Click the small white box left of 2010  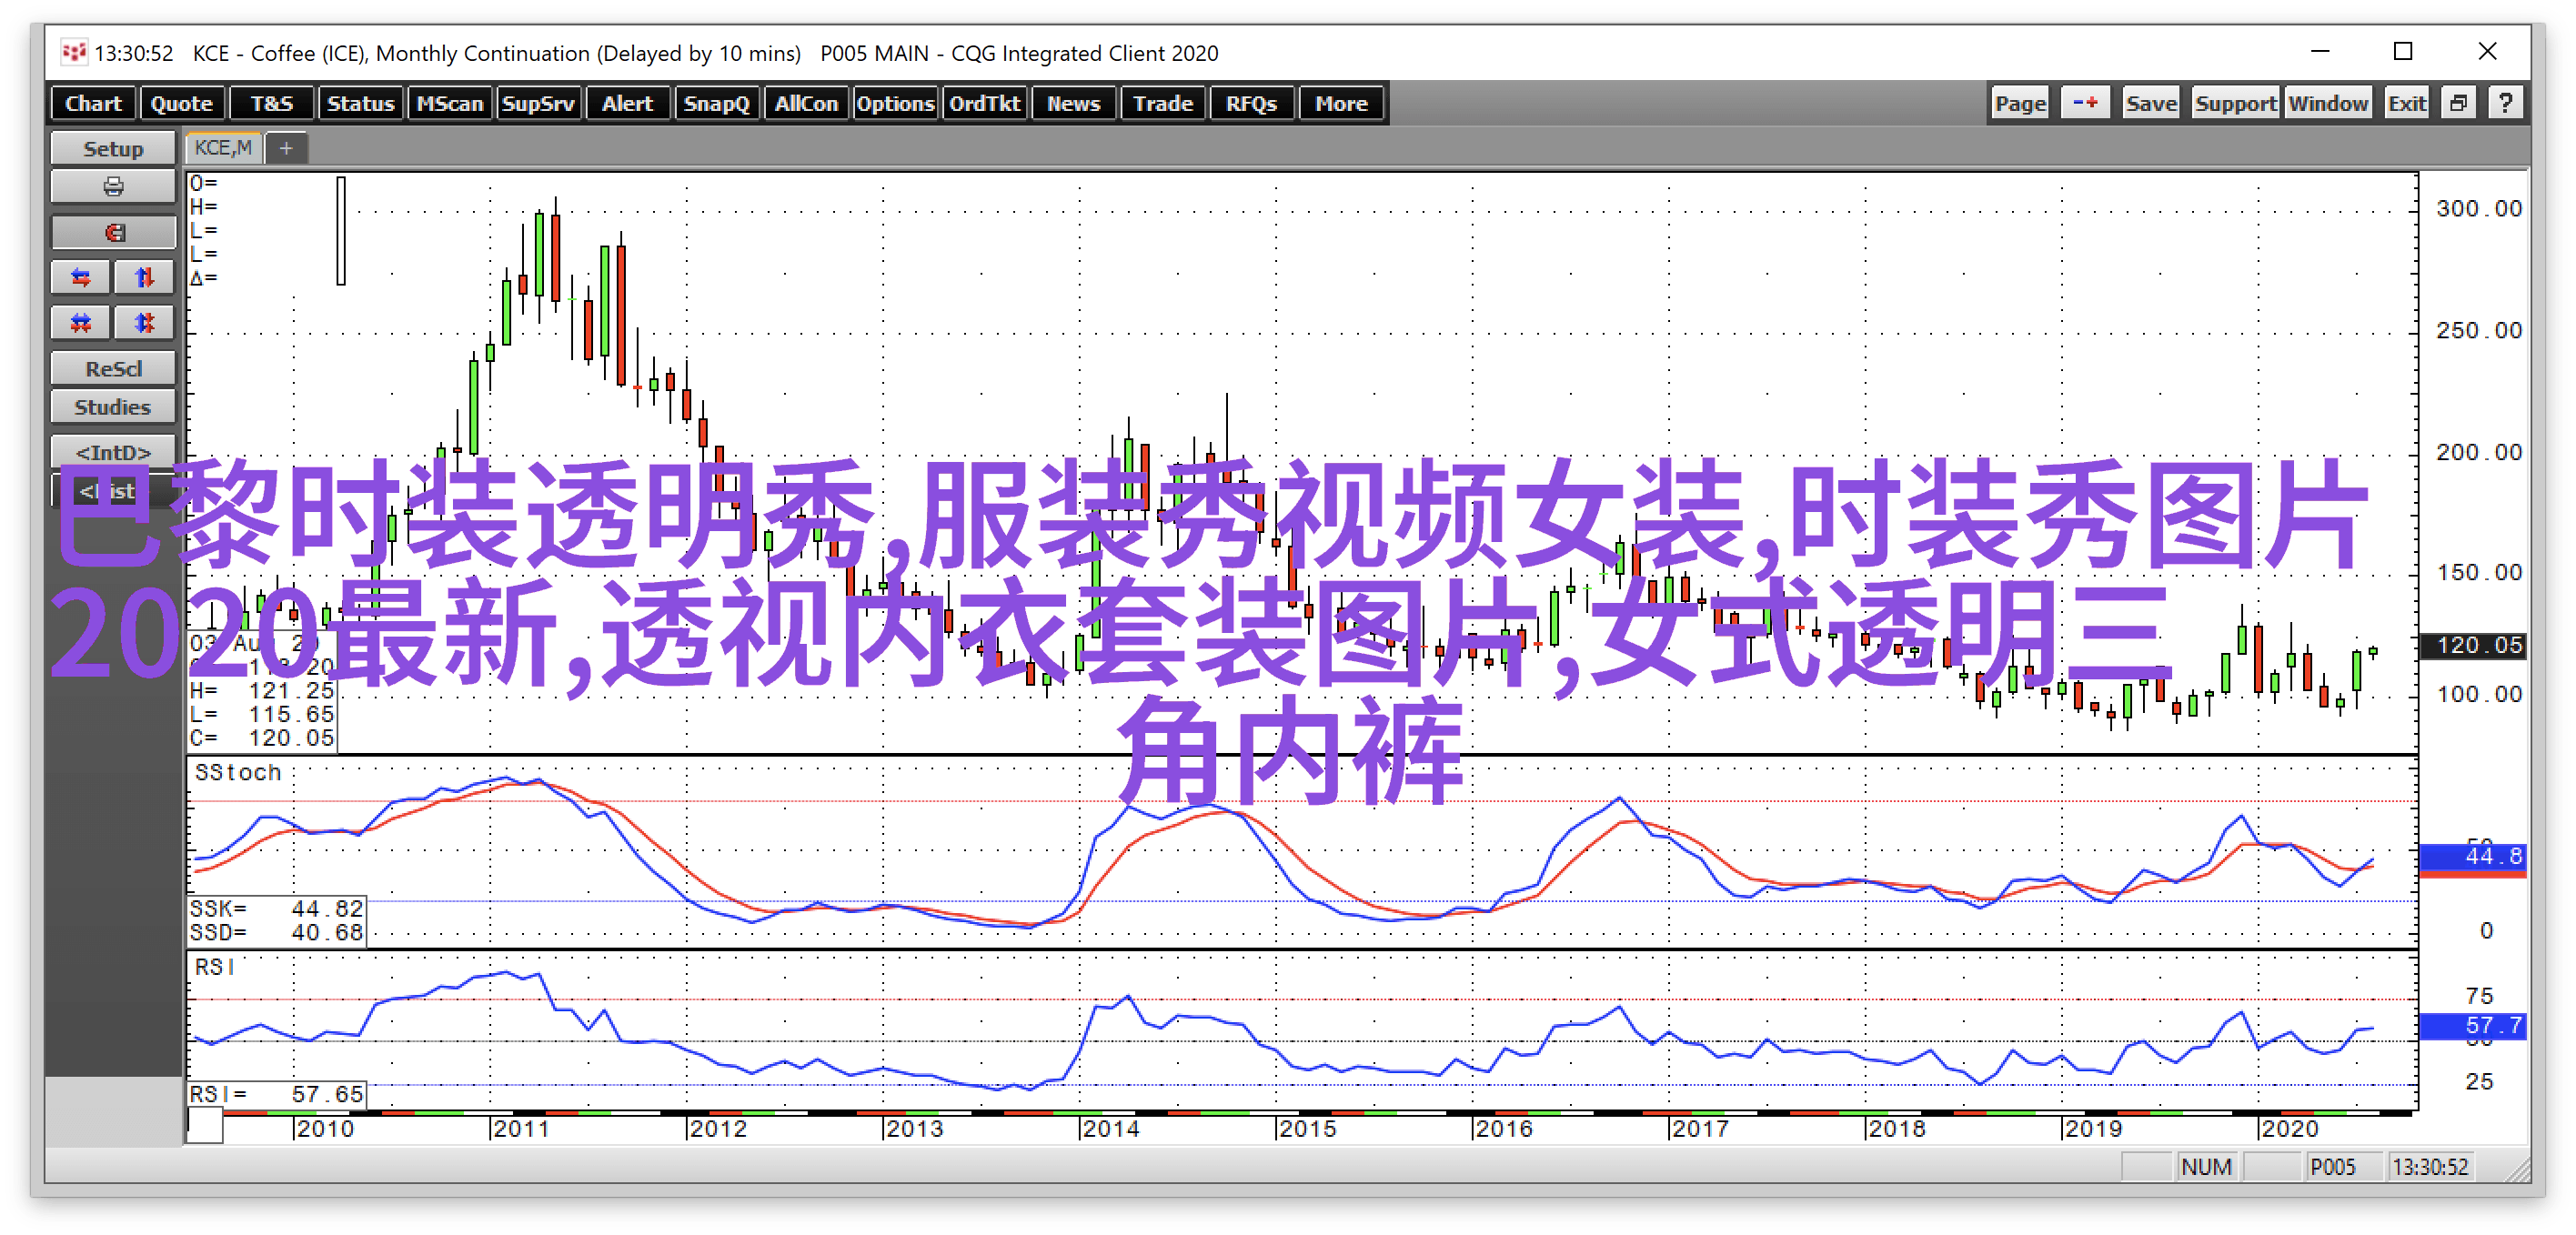[x=205, y=1126]
